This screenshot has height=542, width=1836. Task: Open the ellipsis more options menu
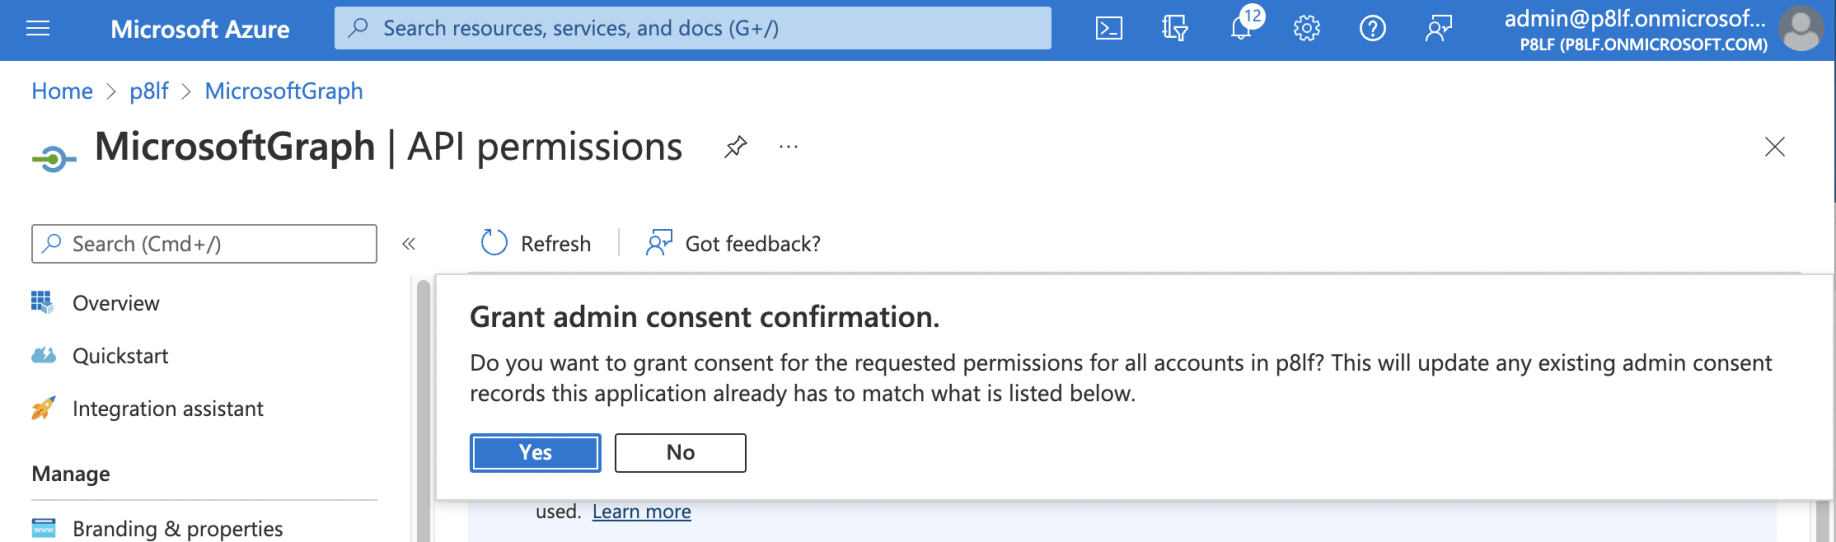[x=789, y=147]
